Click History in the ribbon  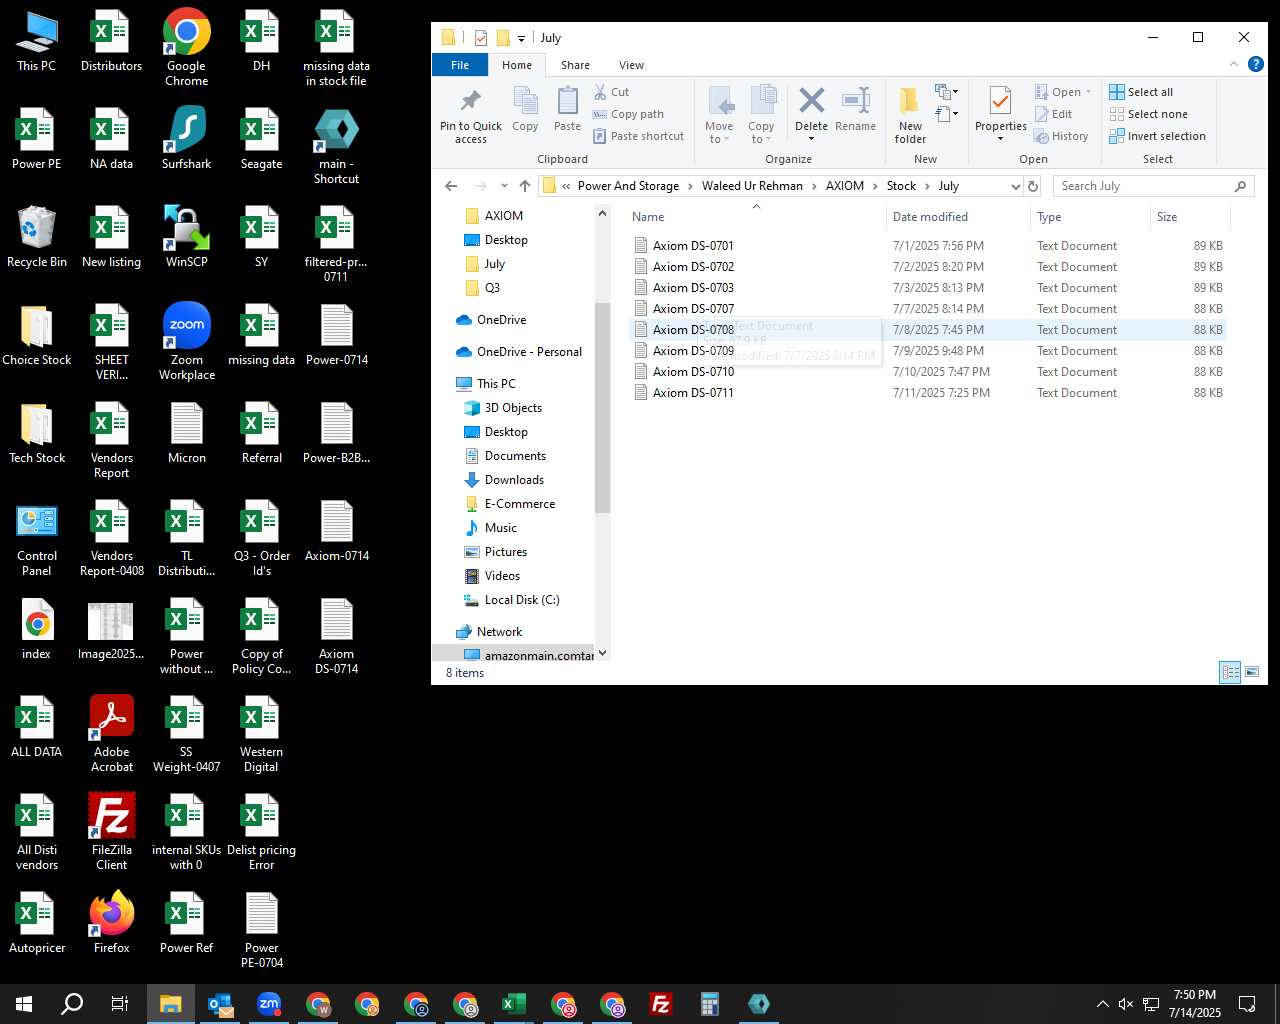click(1061, 136)
